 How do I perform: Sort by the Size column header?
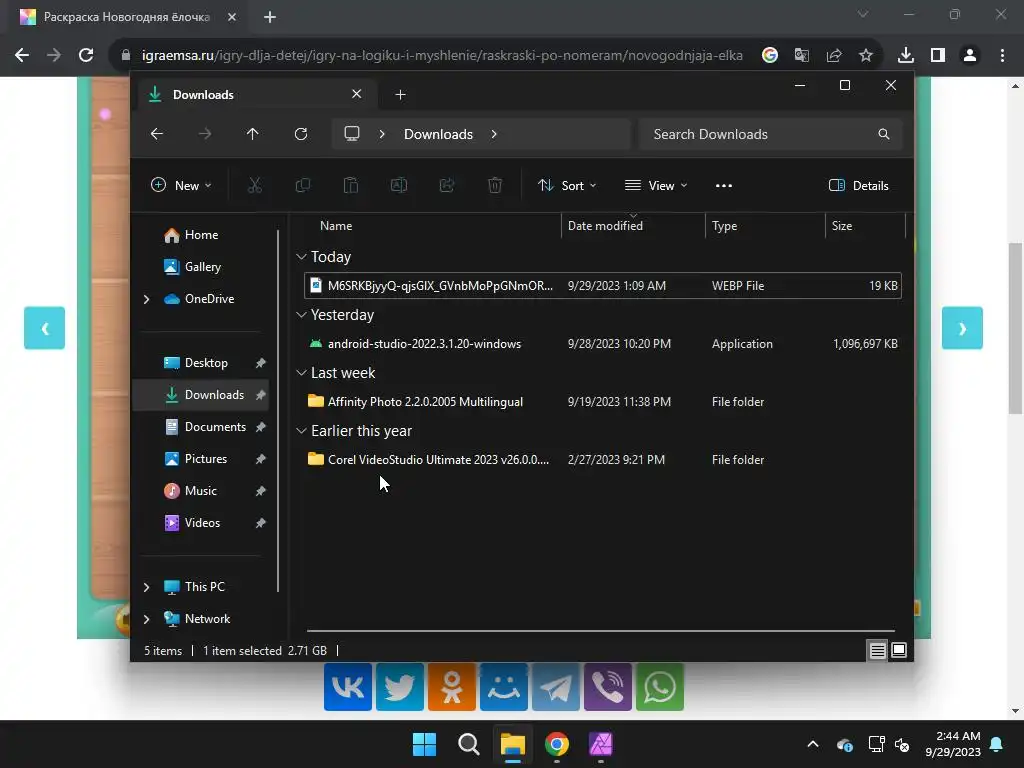click(x=842, y=226)
